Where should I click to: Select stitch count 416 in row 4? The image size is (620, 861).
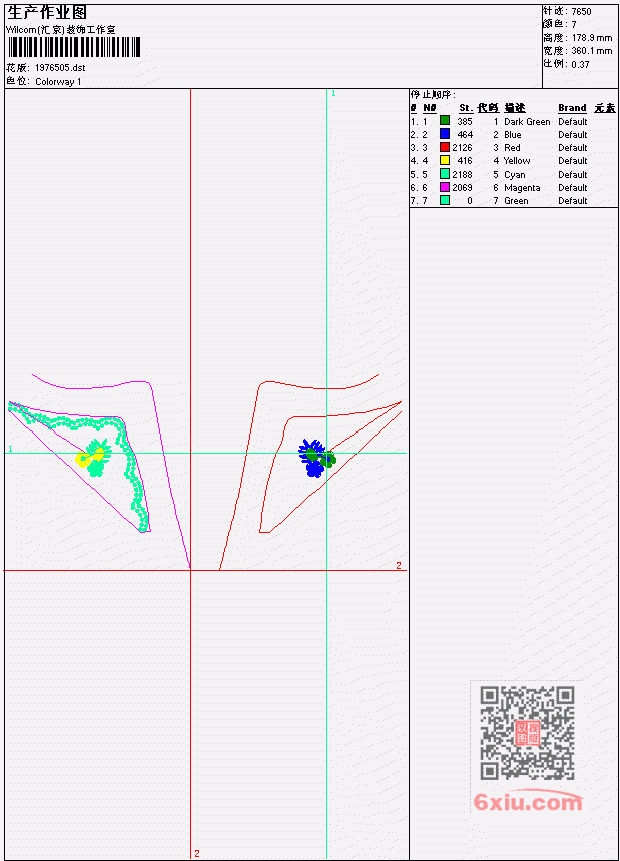click(x=465, y=160)
